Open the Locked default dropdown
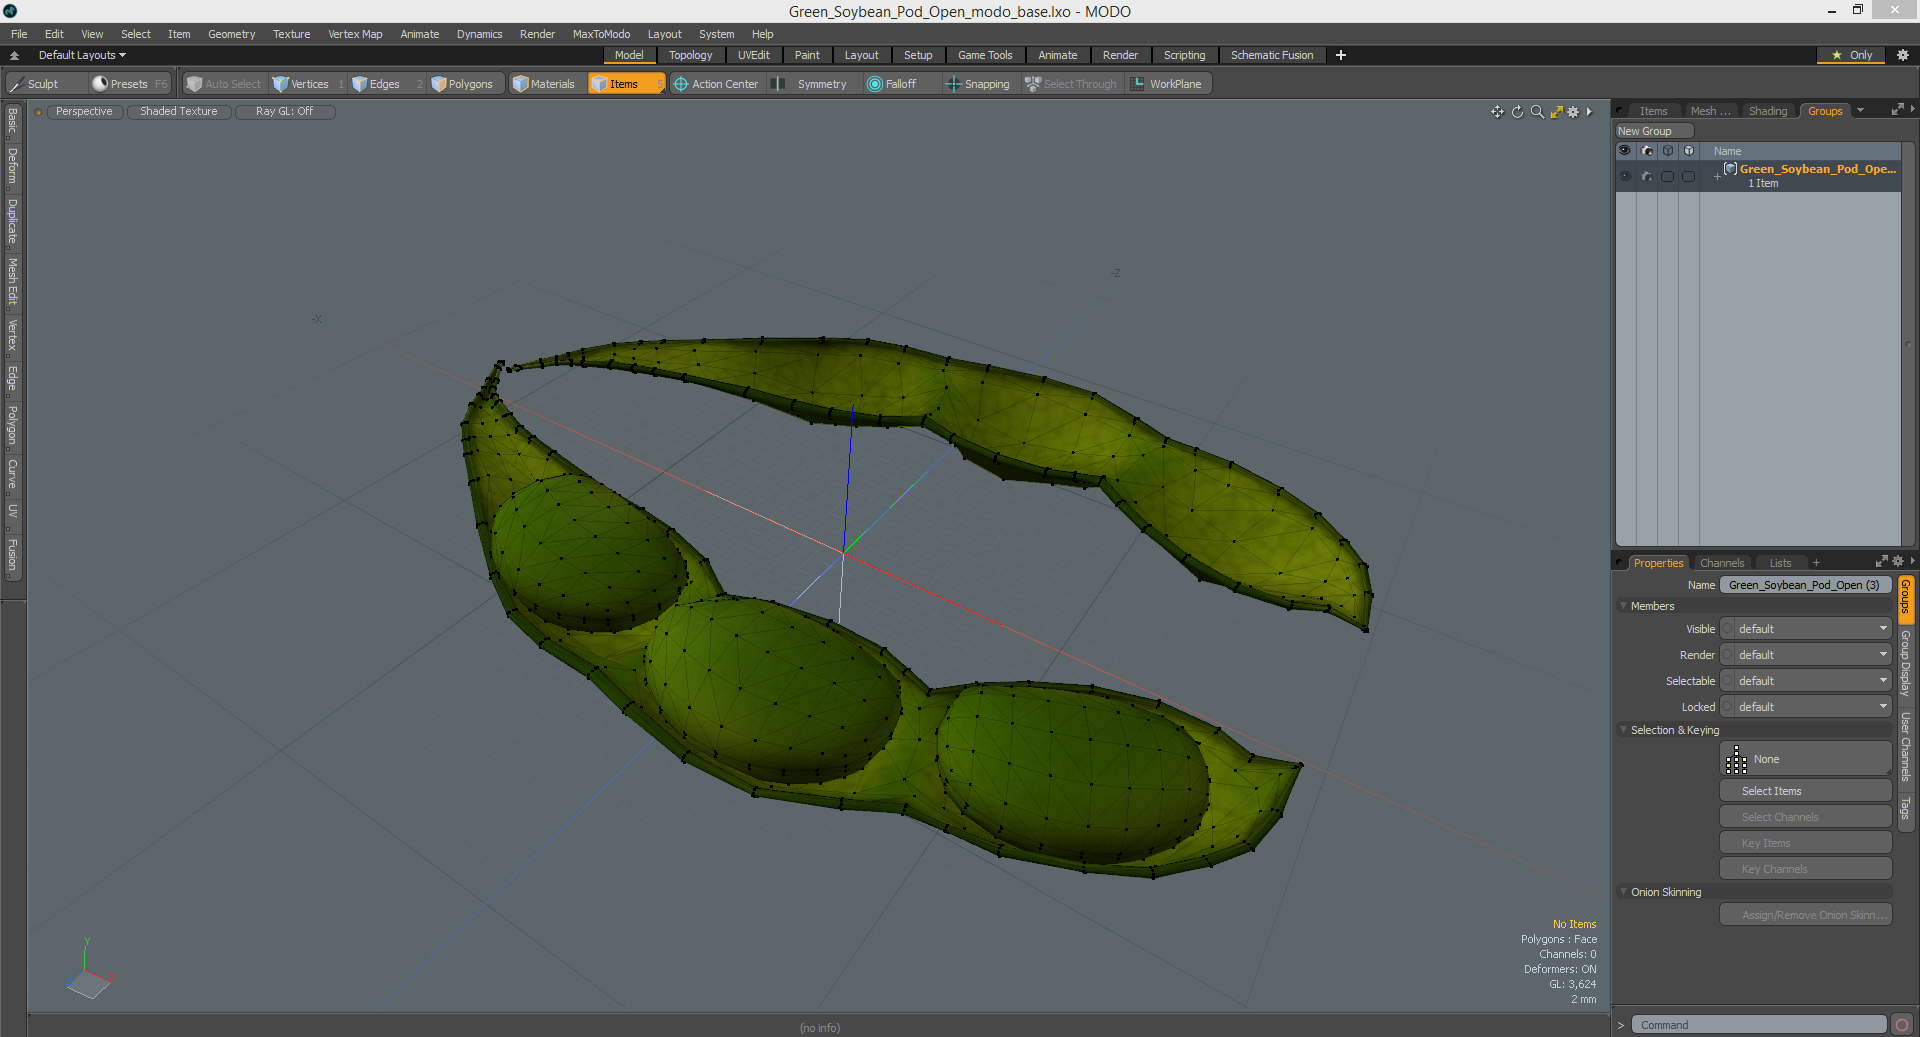Screen dimensions: 1920x1037 pyautogui.click(x=1813, y=707)
